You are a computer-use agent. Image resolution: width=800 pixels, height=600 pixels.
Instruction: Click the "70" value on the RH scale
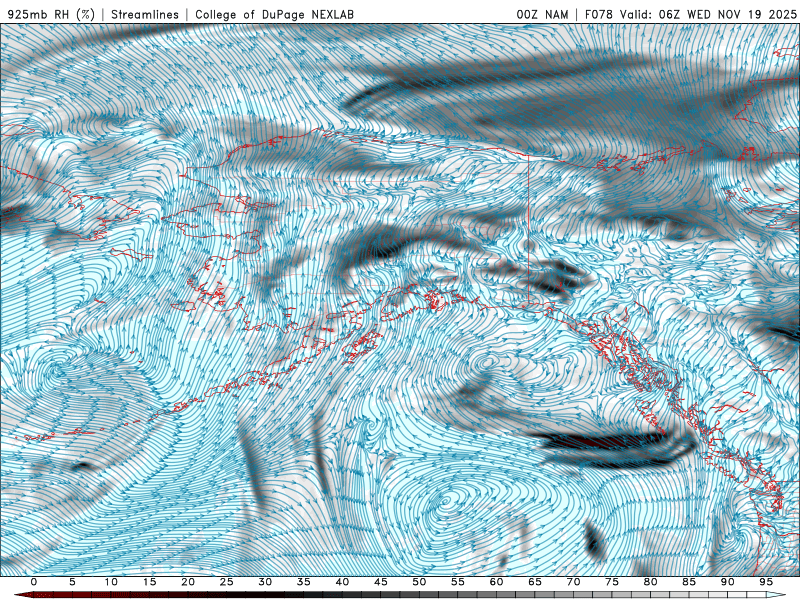[573, 582]
